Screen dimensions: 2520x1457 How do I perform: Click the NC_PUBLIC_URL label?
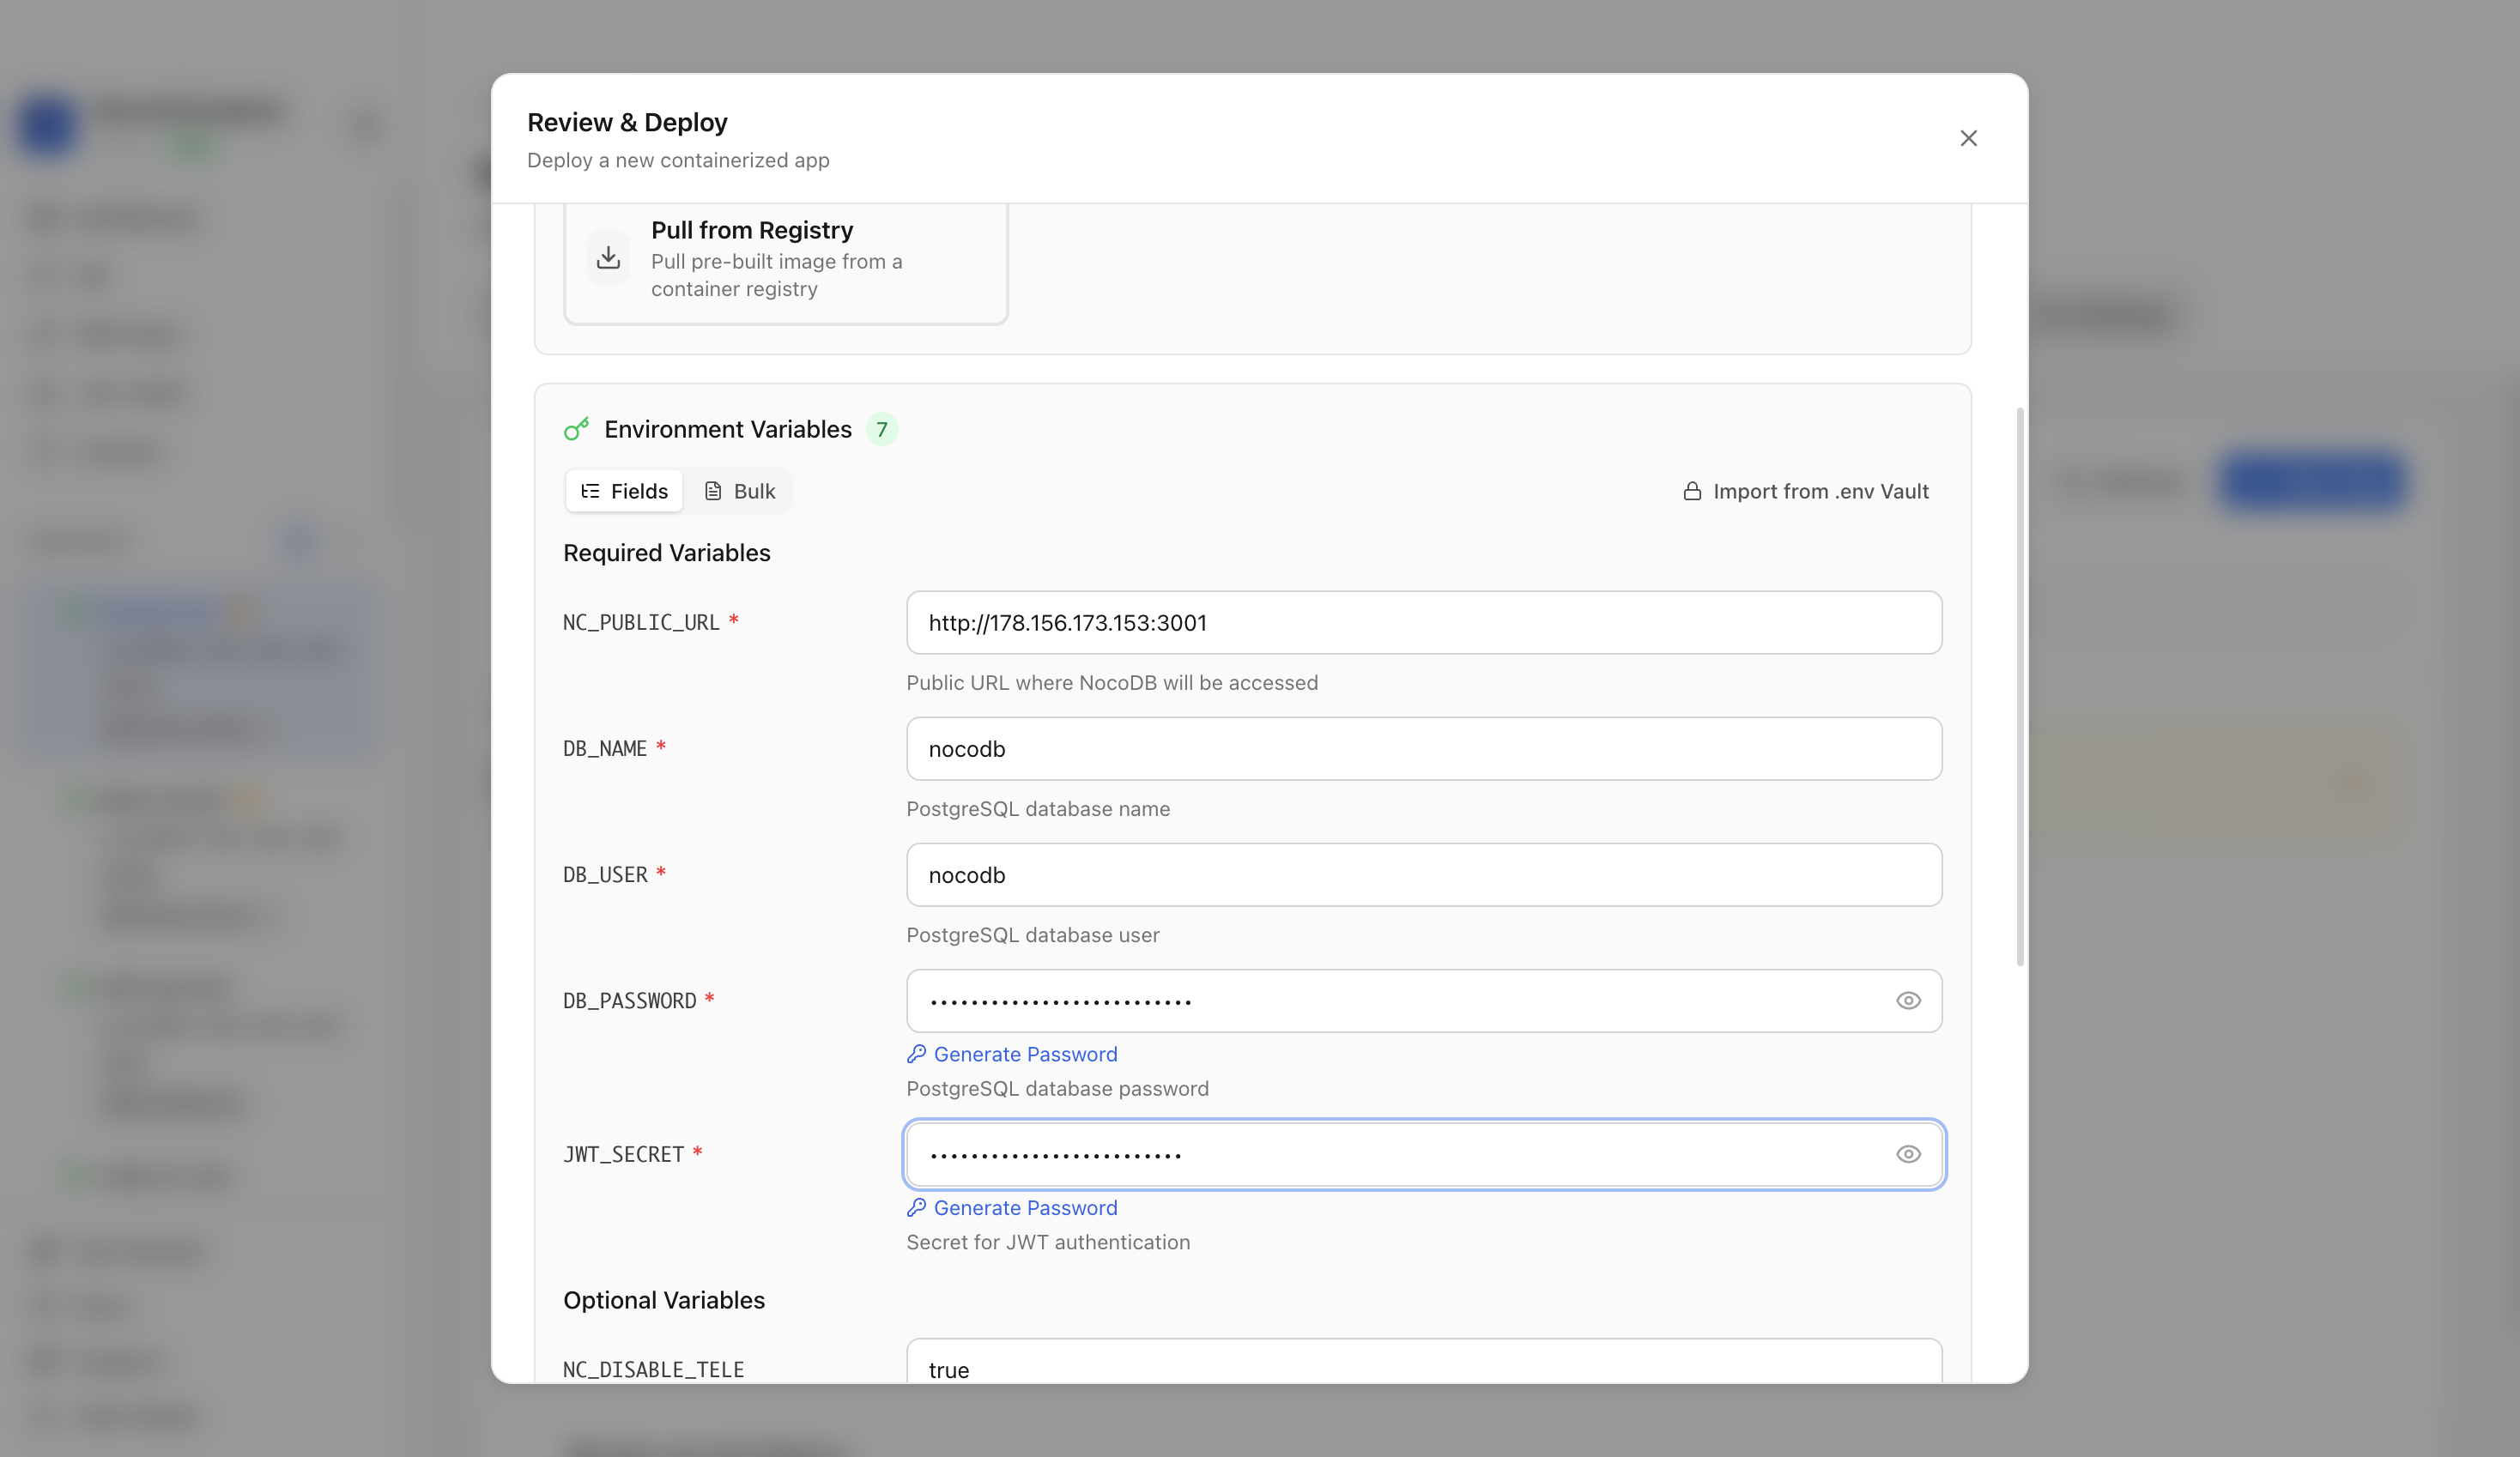(x=642, y=622)
